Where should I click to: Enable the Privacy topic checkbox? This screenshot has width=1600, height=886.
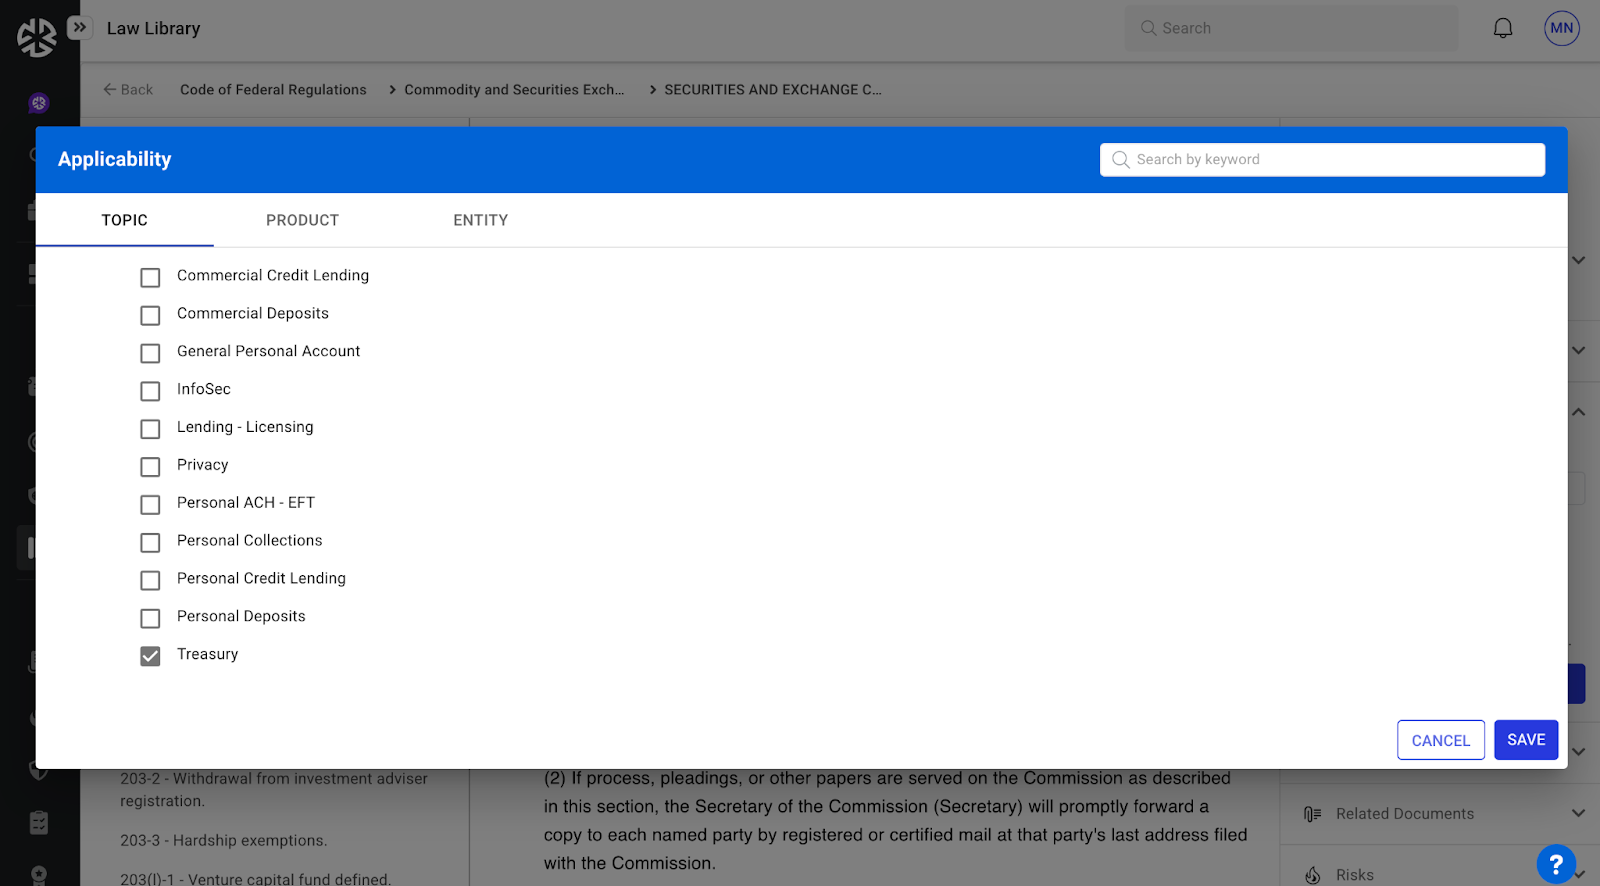point(150,467)
